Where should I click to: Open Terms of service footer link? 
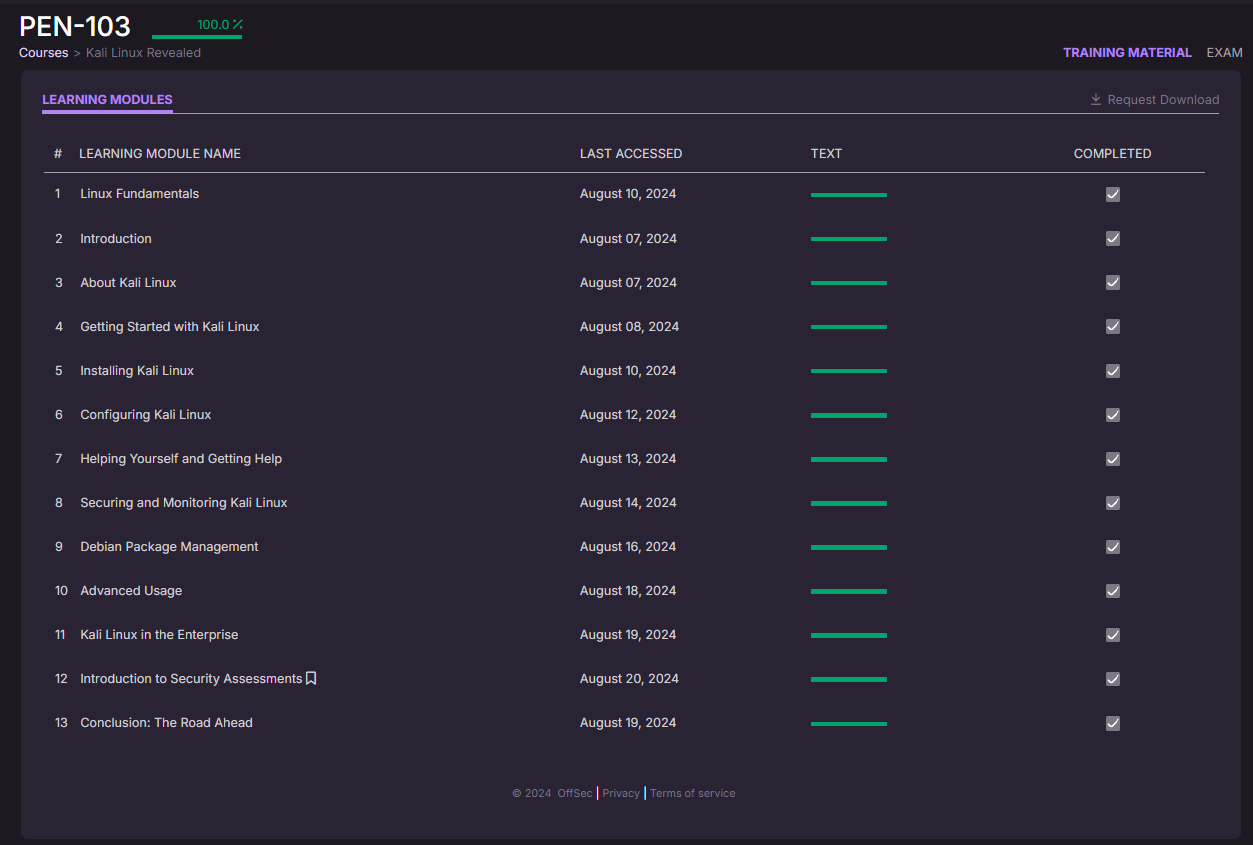[692, 793]
